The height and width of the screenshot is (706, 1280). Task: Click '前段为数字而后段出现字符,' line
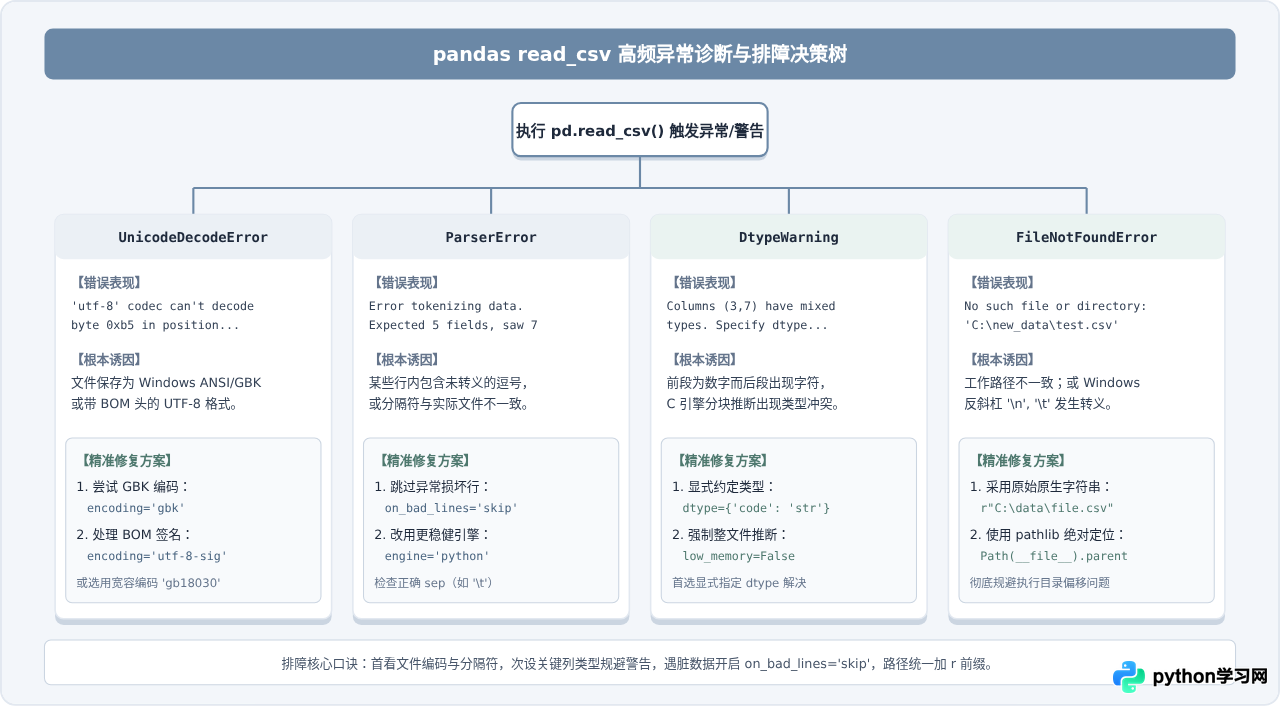(746, 382)
